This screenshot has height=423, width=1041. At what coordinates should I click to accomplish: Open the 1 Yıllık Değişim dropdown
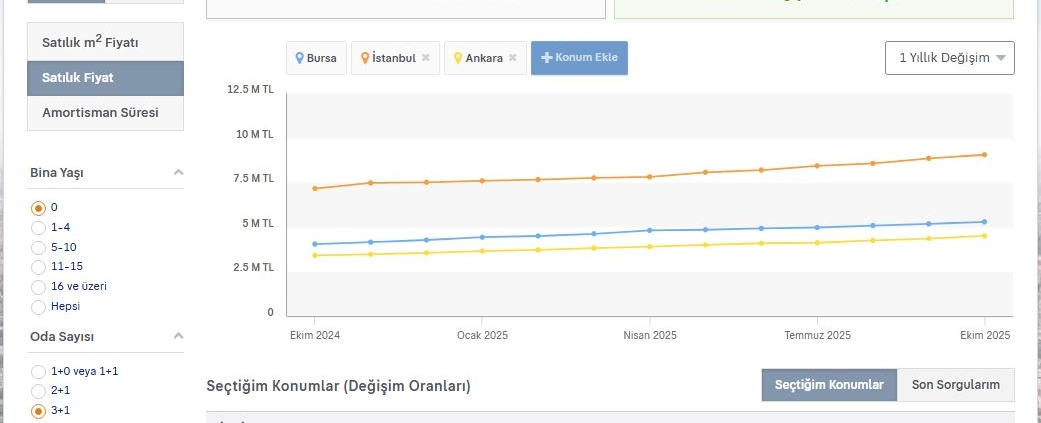[x=949, y=58]
